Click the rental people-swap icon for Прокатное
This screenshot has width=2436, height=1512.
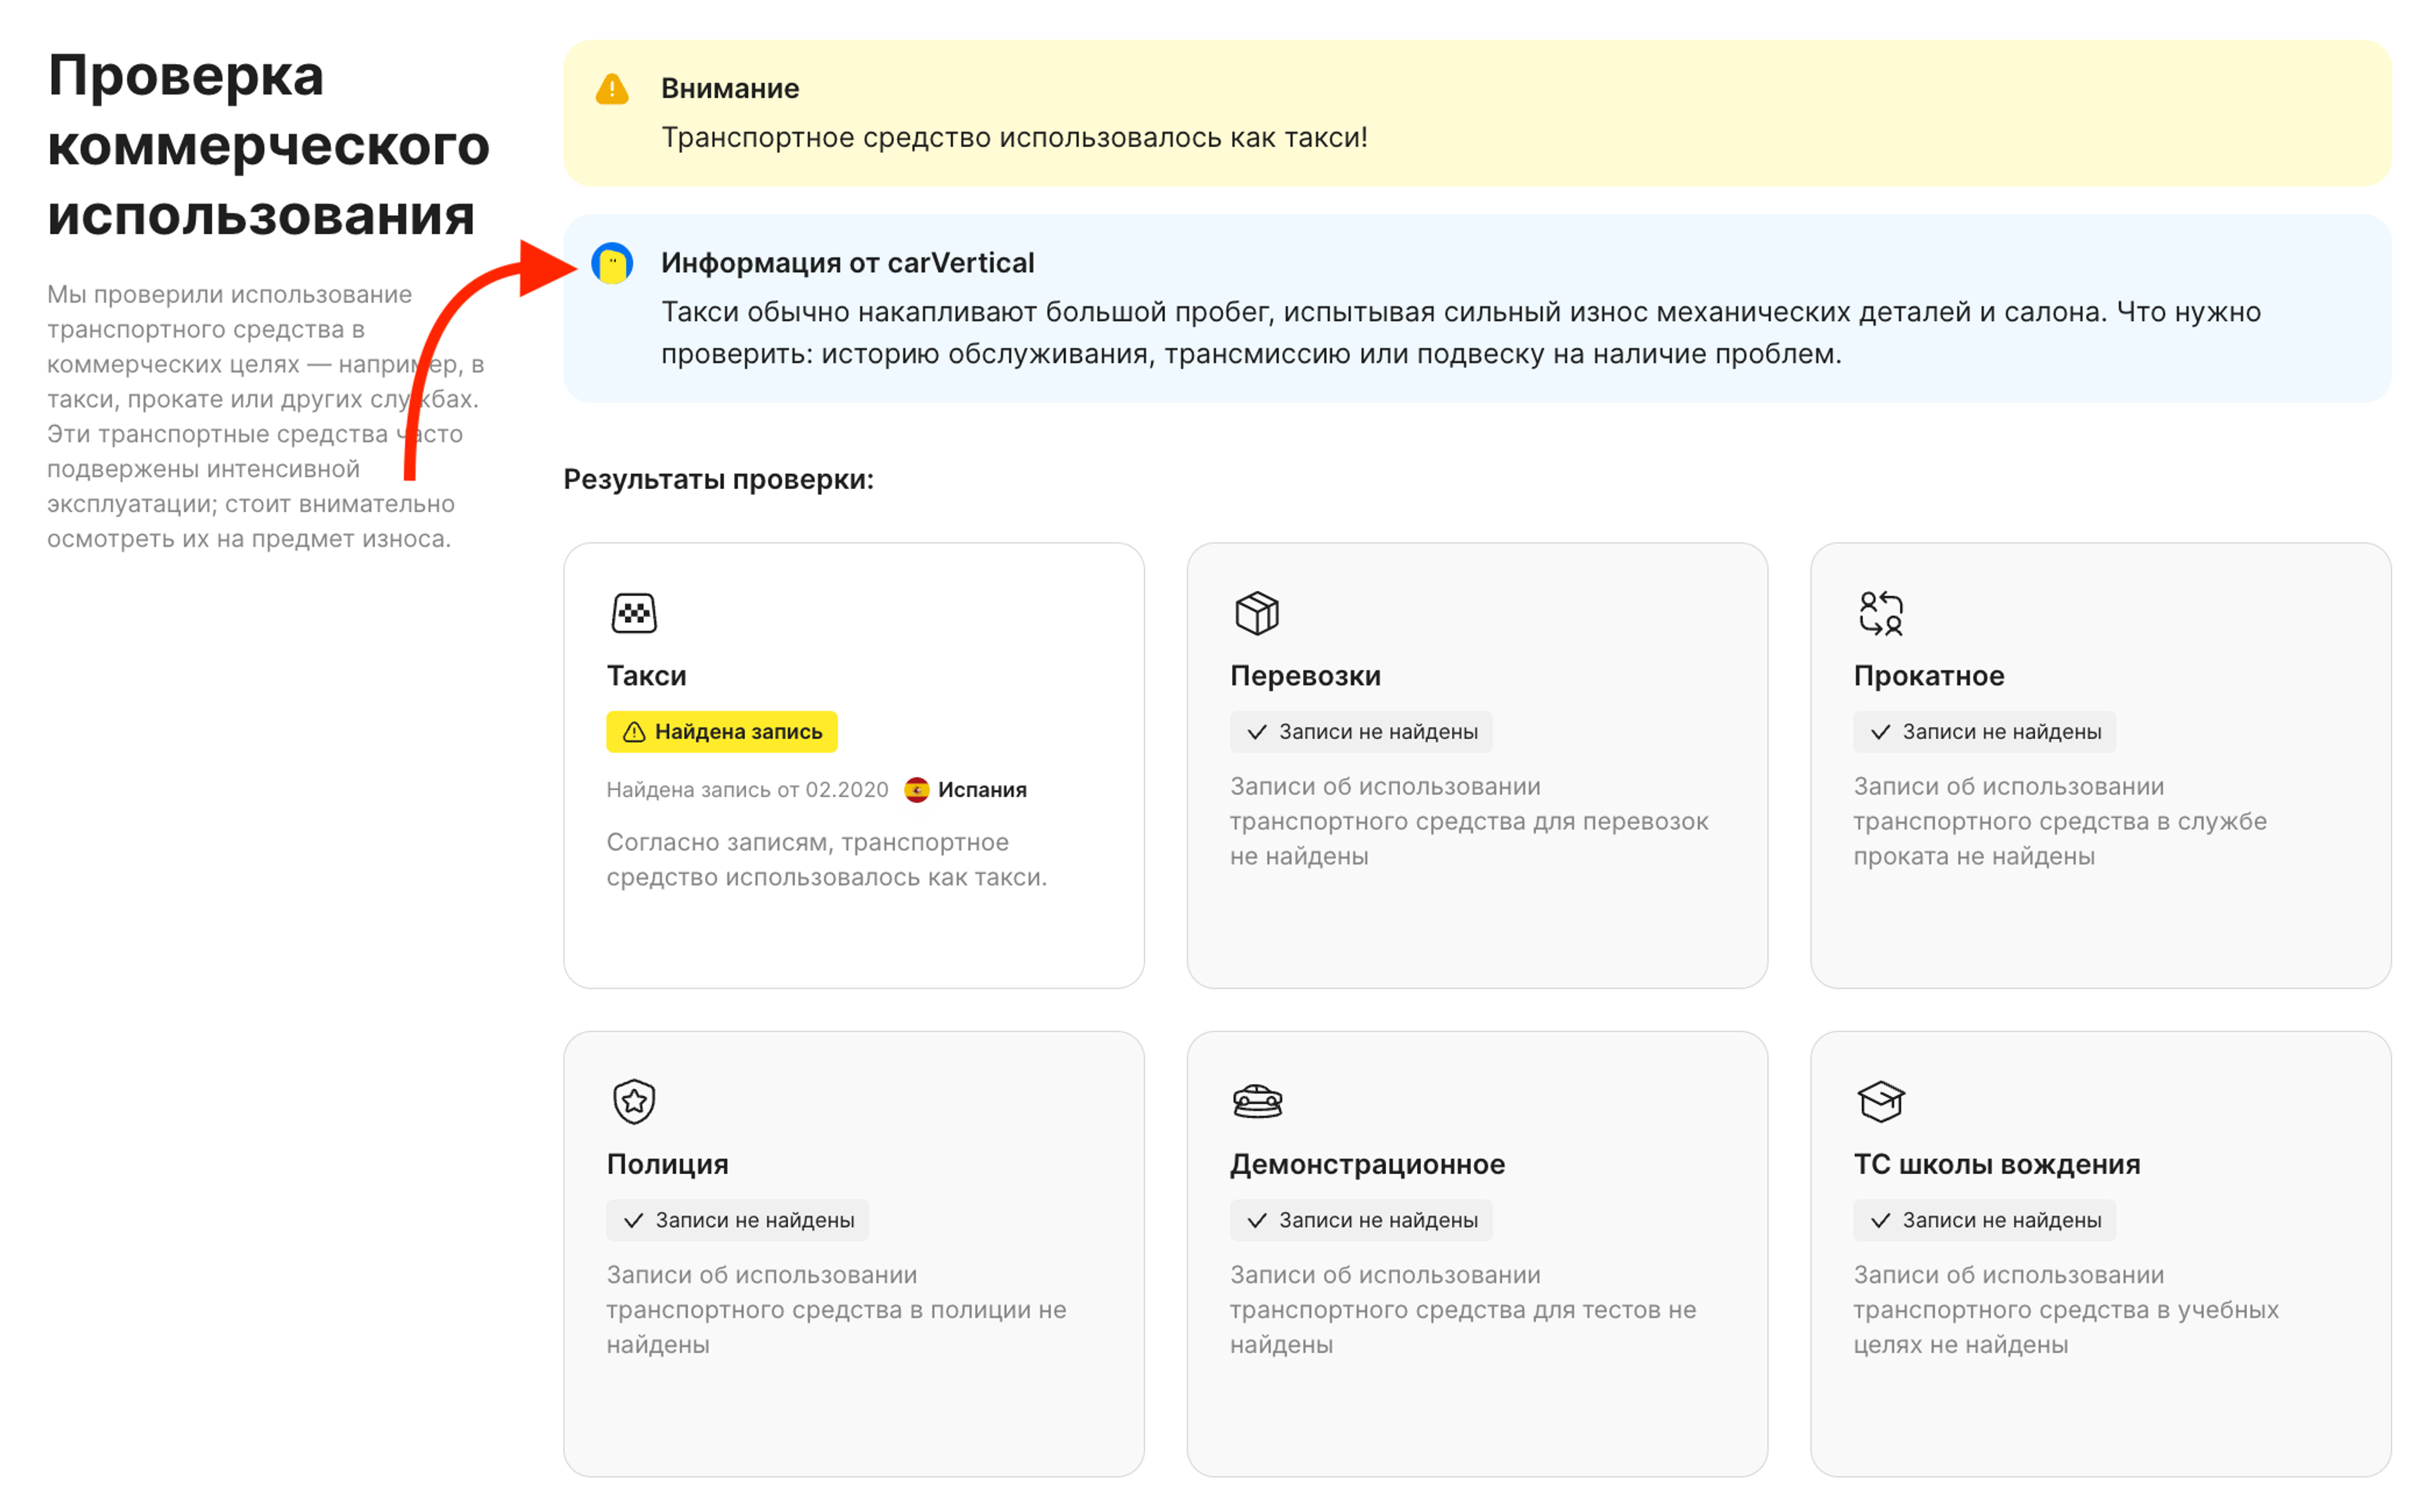(x=1881, y=613)
